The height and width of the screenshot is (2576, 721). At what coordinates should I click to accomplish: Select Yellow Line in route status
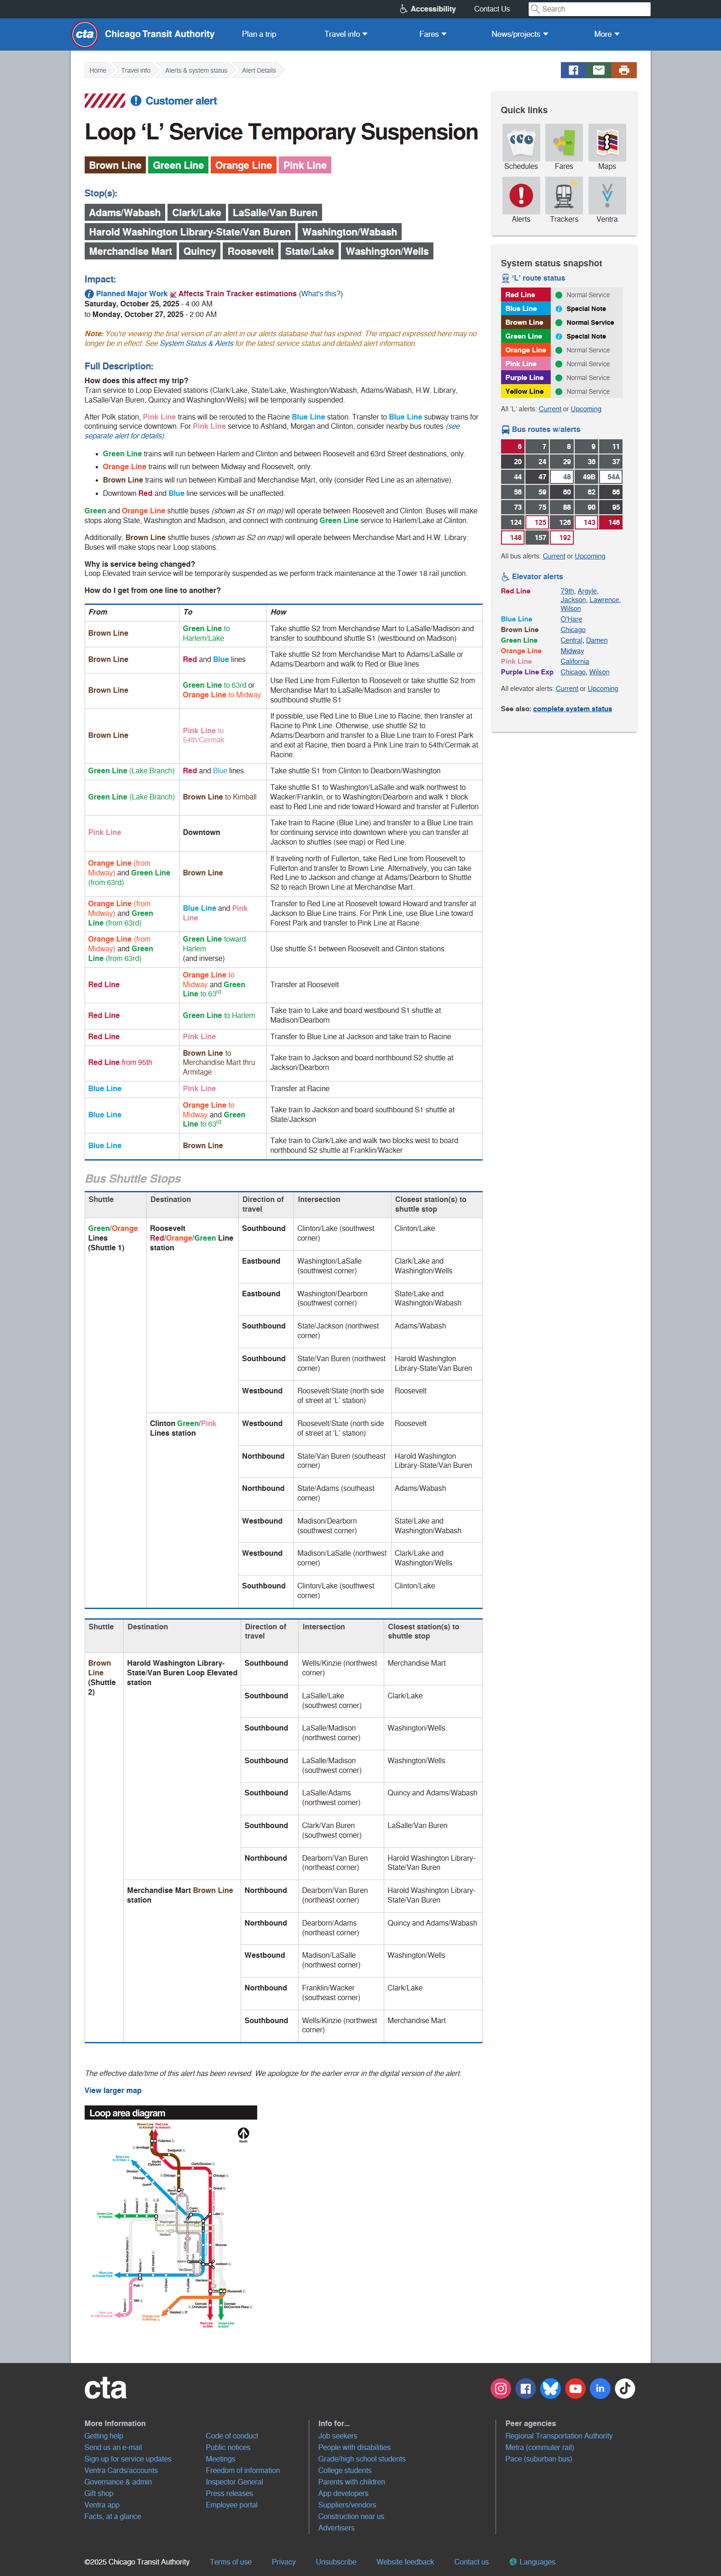[x=525, y=391]
